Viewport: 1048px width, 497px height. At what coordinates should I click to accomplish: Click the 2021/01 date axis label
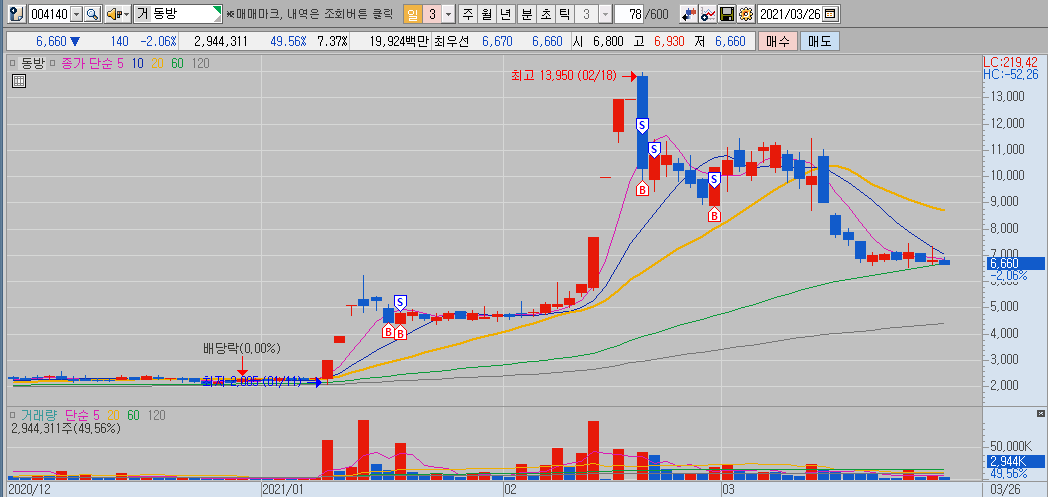click(x=283, y=490)
